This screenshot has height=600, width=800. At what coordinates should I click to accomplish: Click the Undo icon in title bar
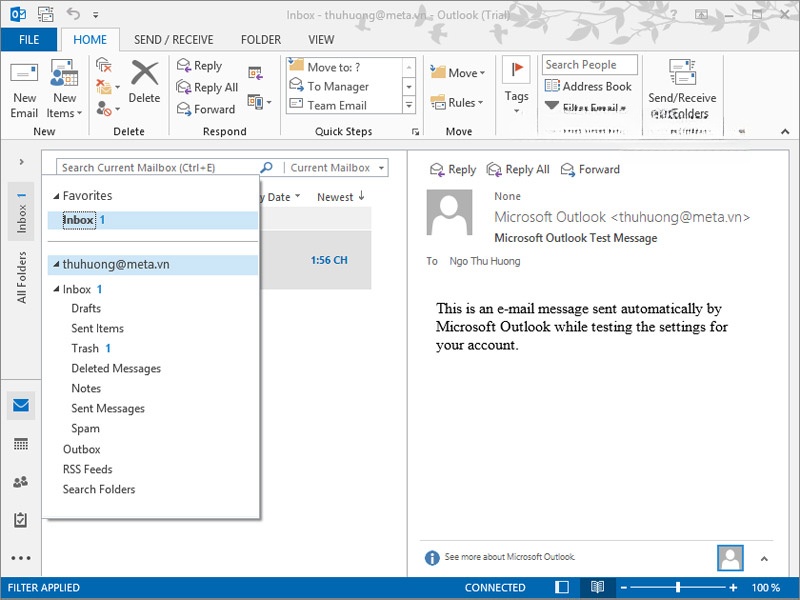(73, 14)
